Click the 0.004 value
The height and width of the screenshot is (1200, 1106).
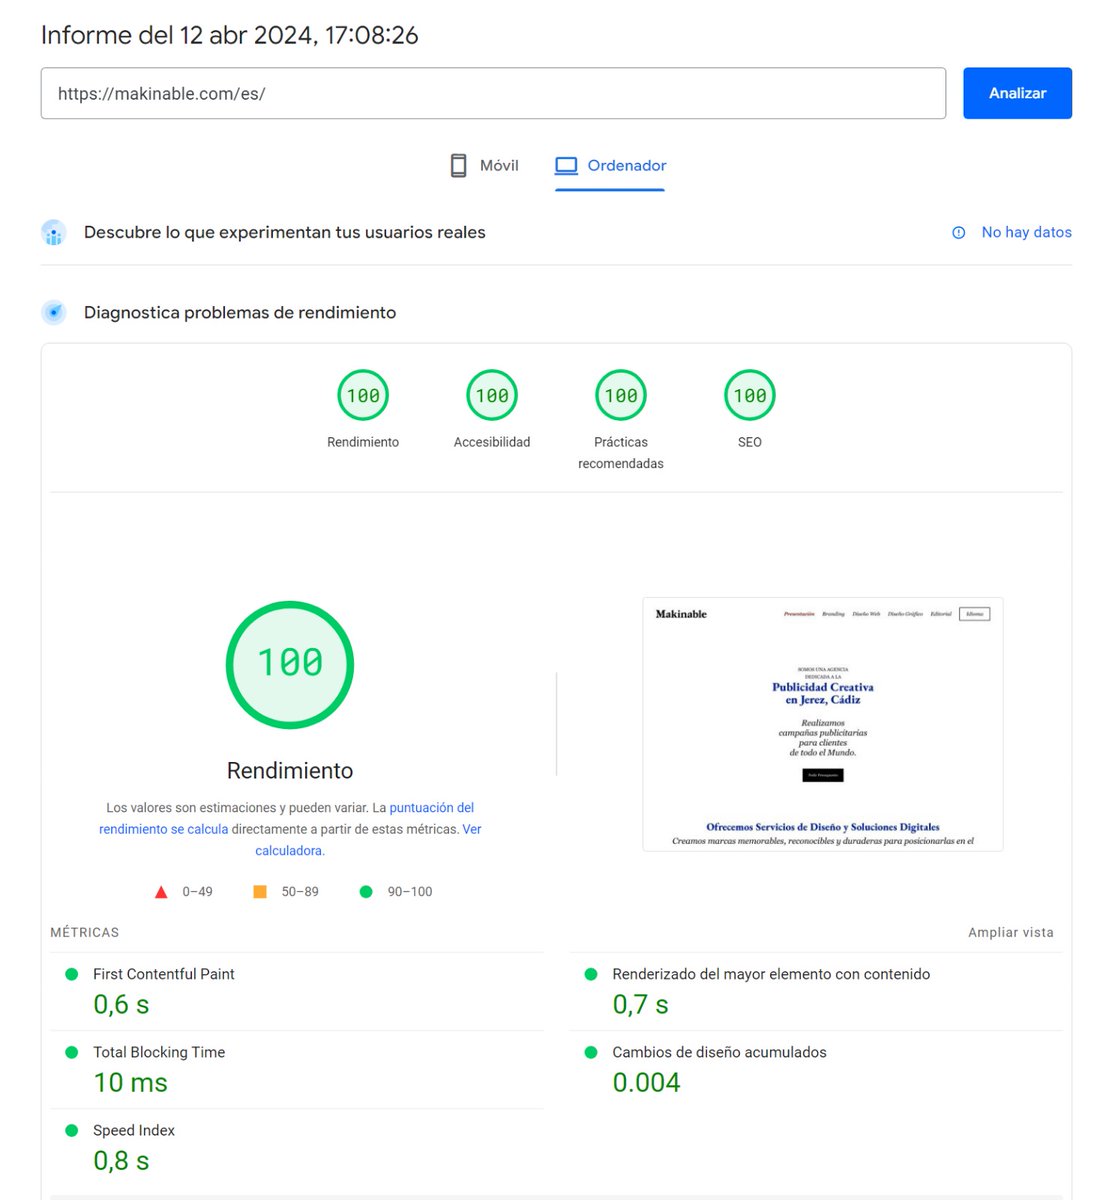pos(646,1083)
